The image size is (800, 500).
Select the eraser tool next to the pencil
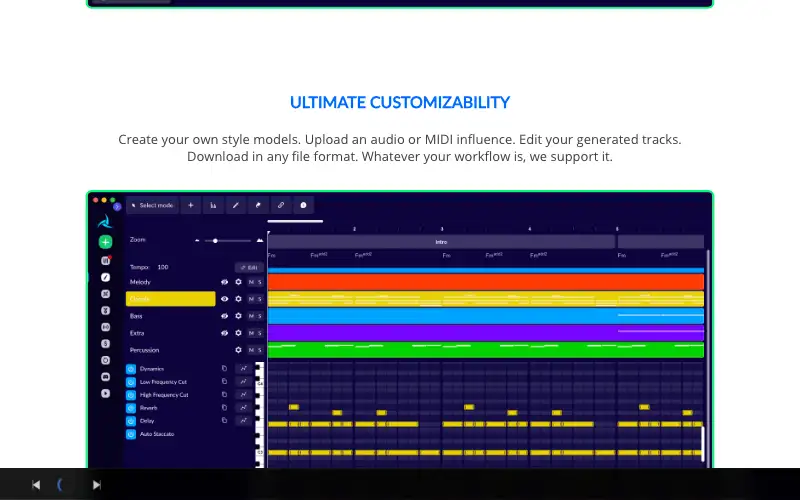pos(258,205)
